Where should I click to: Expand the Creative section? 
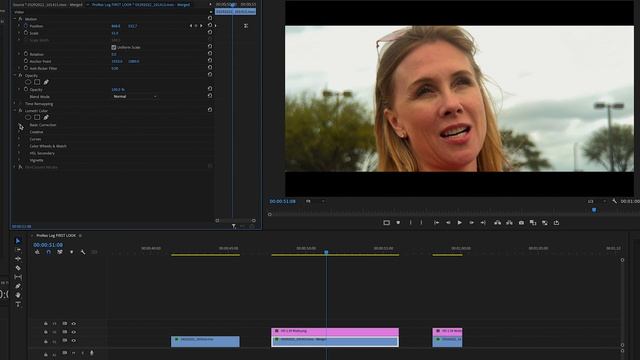pyautogui.click(x=19, y=132)
